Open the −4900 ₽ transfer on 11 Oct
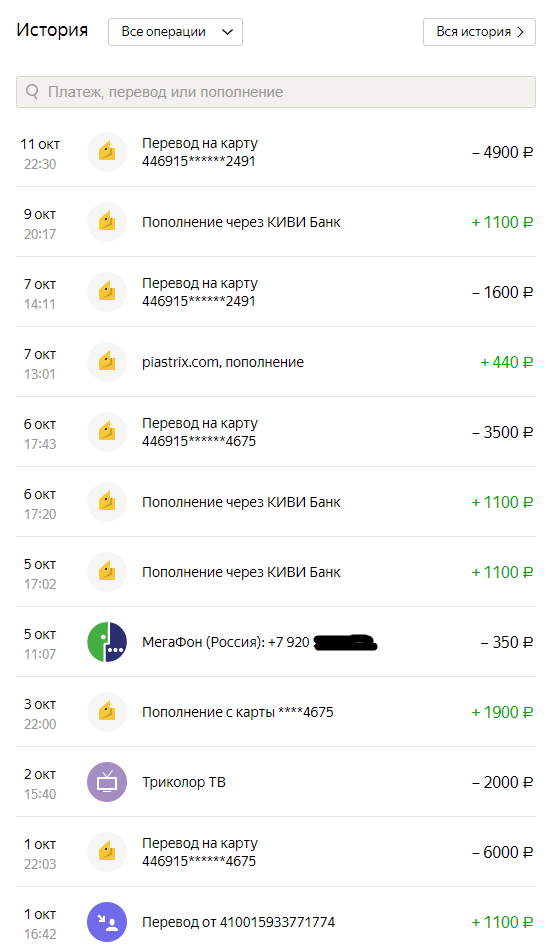Screen dimensions: 552x950 (x=276, y=152)
